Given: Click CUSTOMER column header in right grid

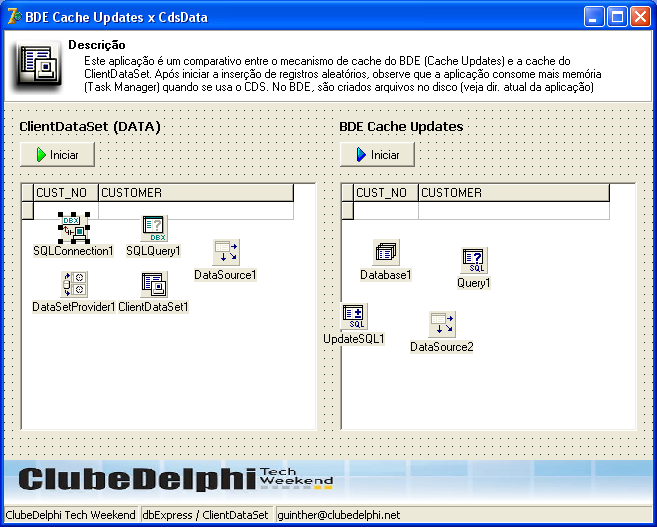Looking at the screenshot, I should point(514,193).
